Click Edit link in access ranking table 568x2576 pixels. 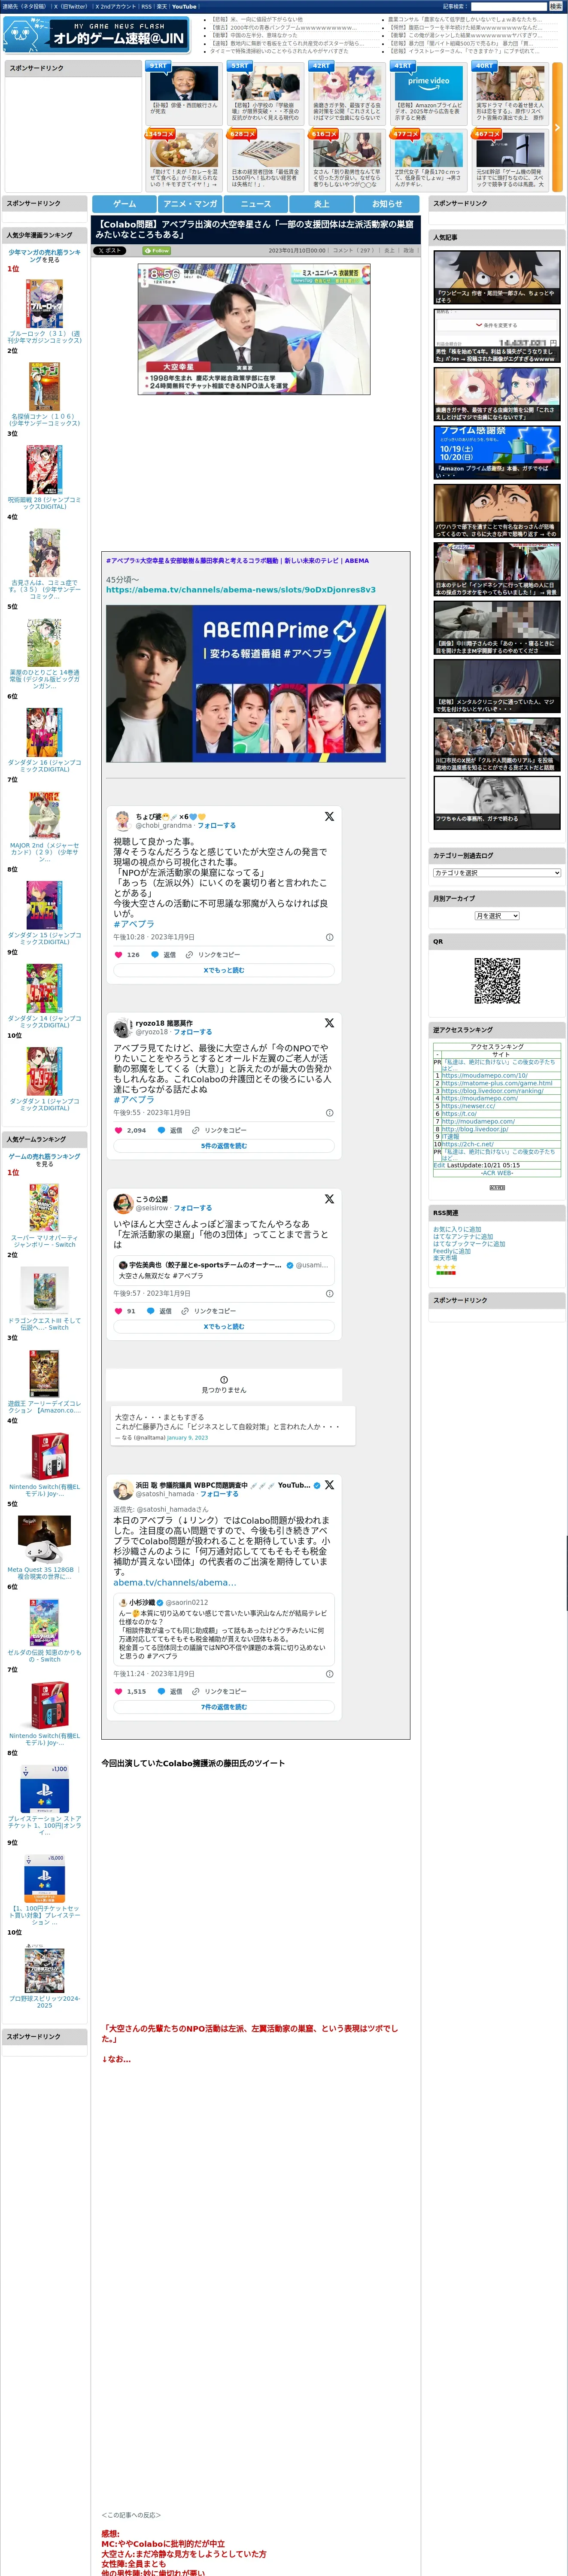pyautogui.click(x=439, y=1165)
